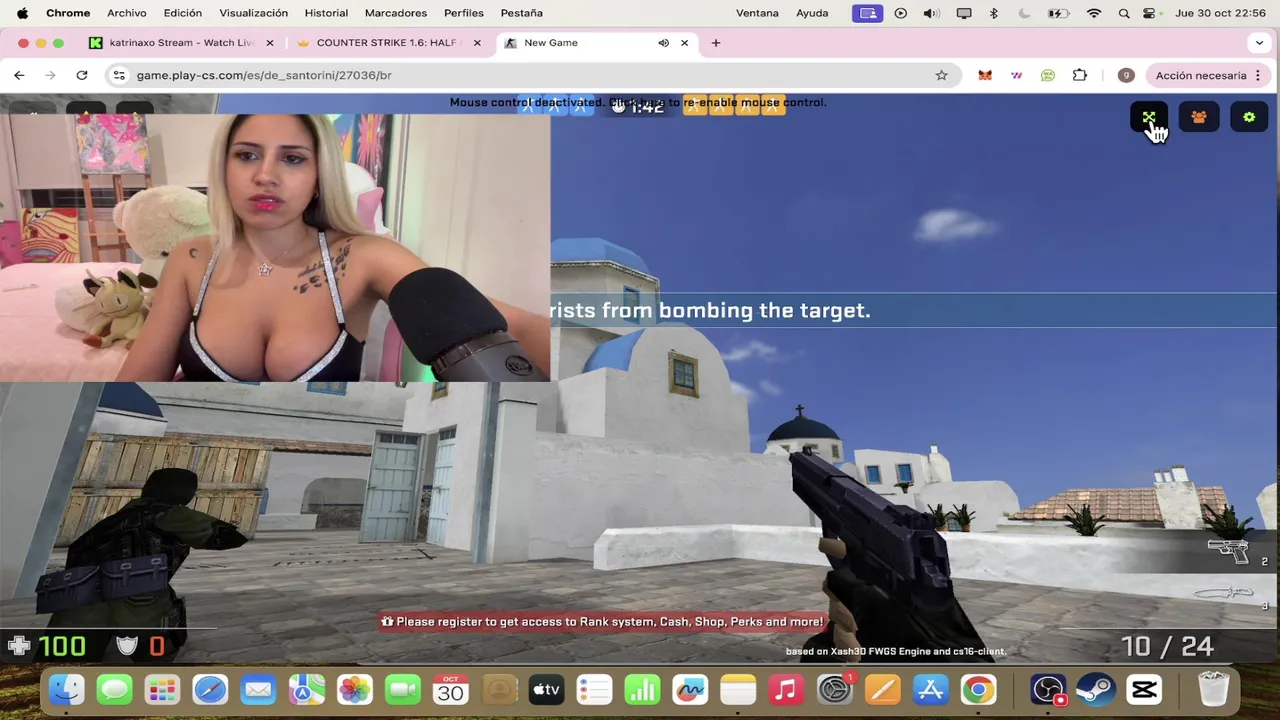1280x720 pixels.
Task: Toggle the game's fullscreen button
Action: (1149, 118)
